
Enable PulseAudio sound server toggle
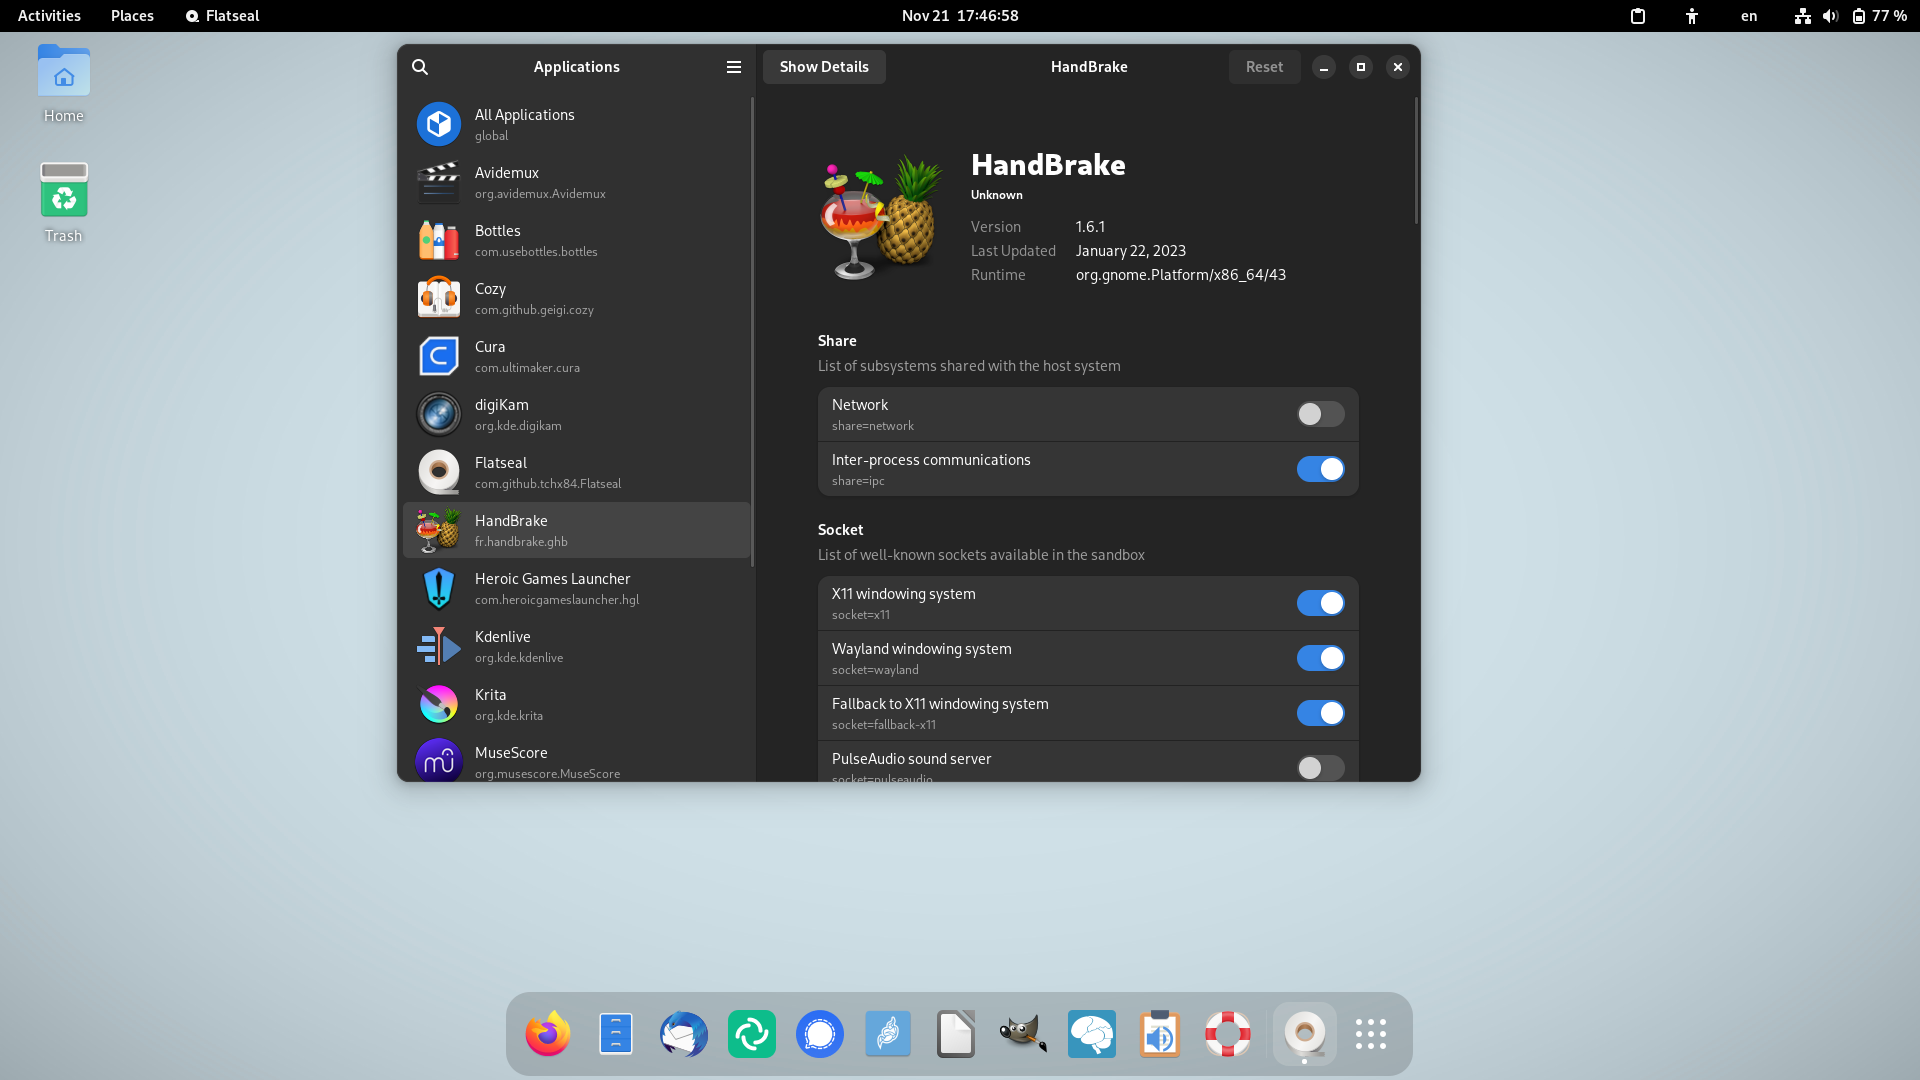tap(1320, 768)
